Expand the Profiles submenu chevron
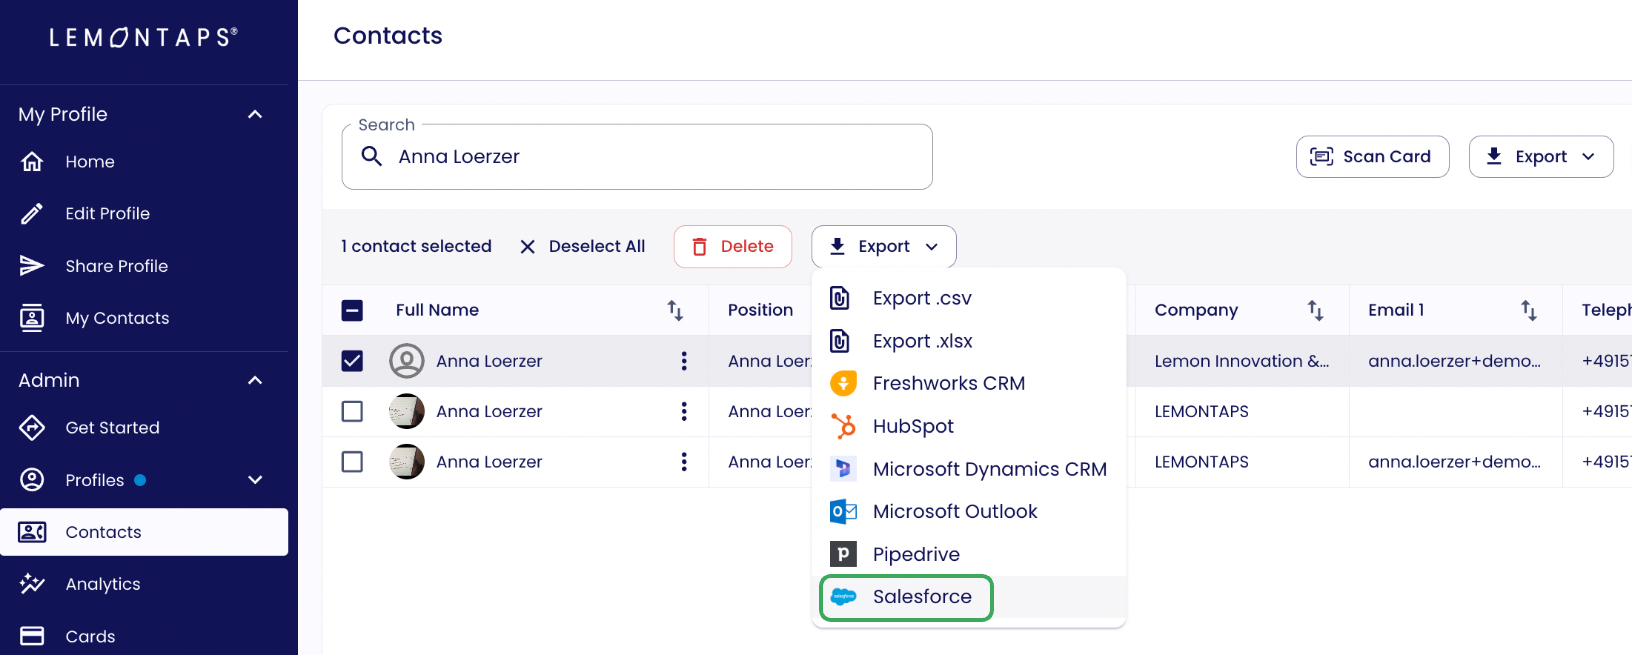The height and width of the screenshot is (655, 1632). (255, 480)
